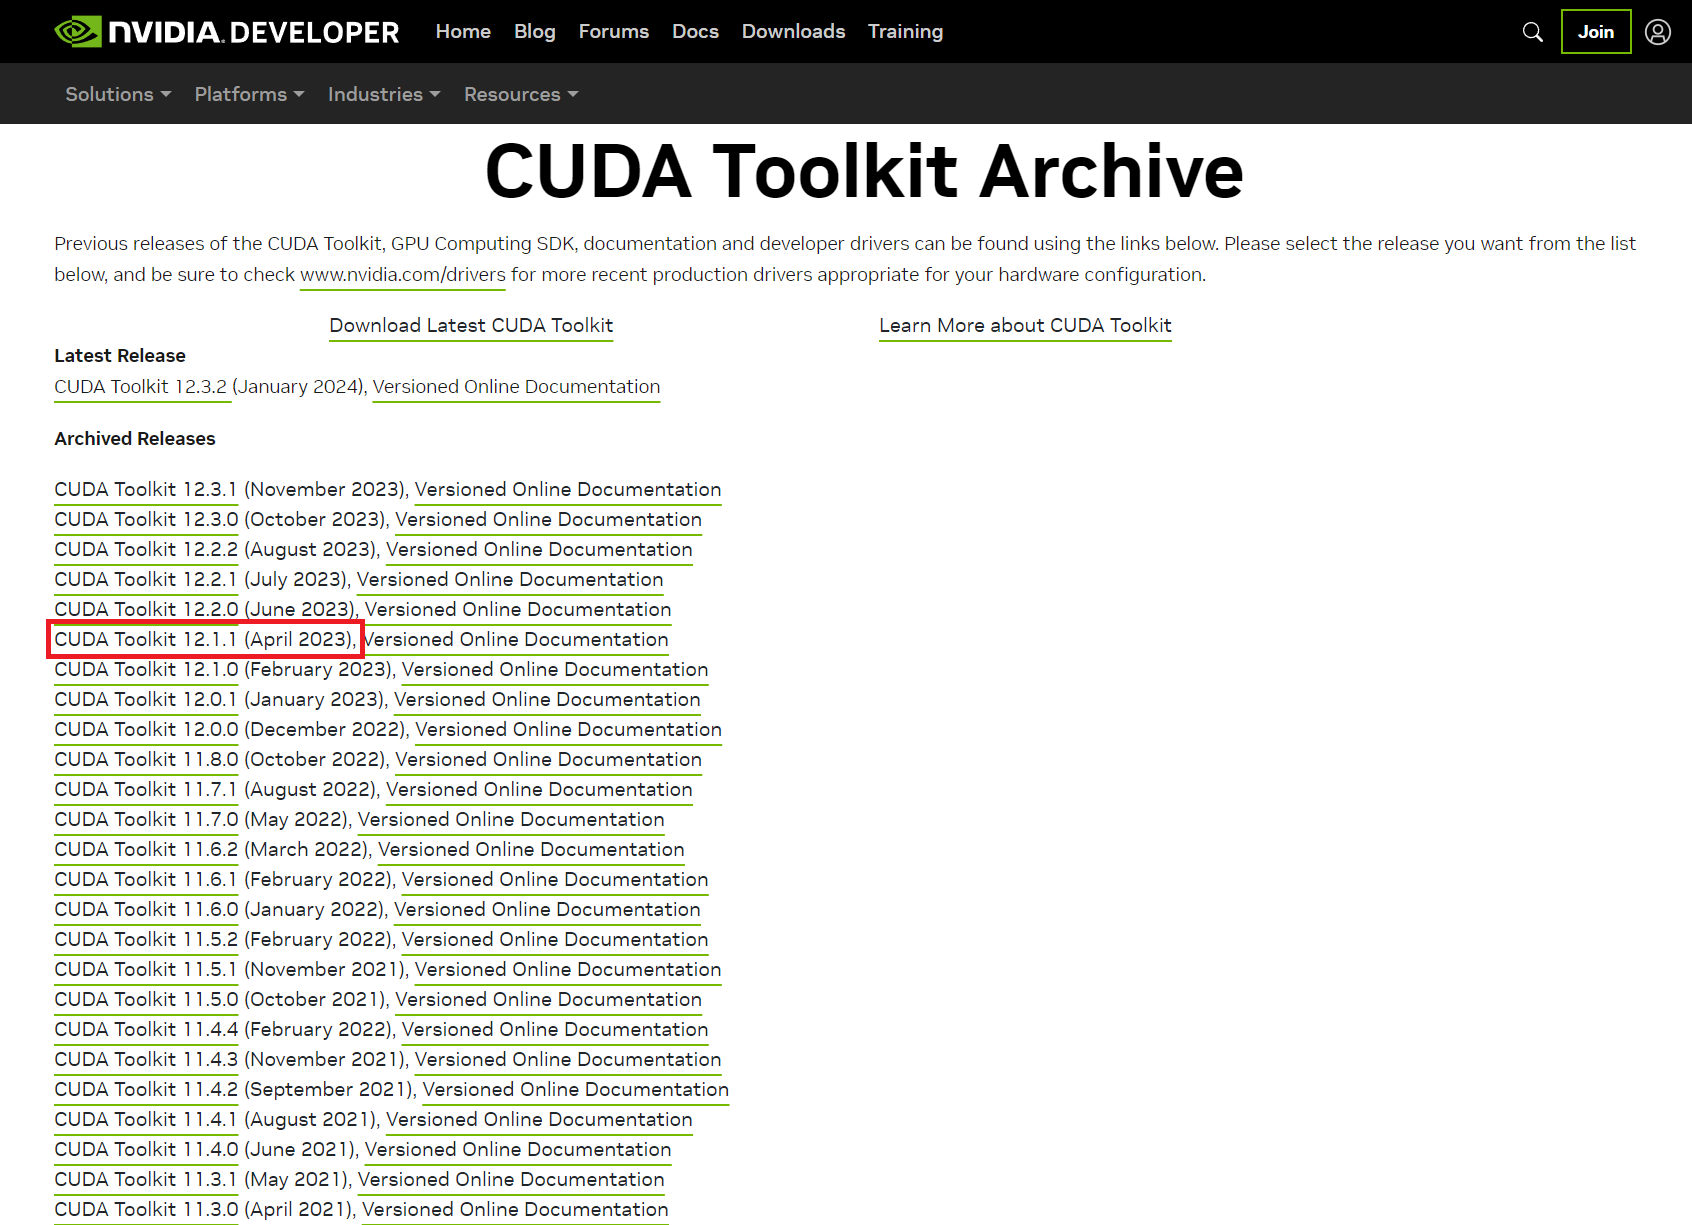1692x1225 pixels.
Task: Open CUDA Toolkit 12.3.2 latest release link
Action: point(141,387)
